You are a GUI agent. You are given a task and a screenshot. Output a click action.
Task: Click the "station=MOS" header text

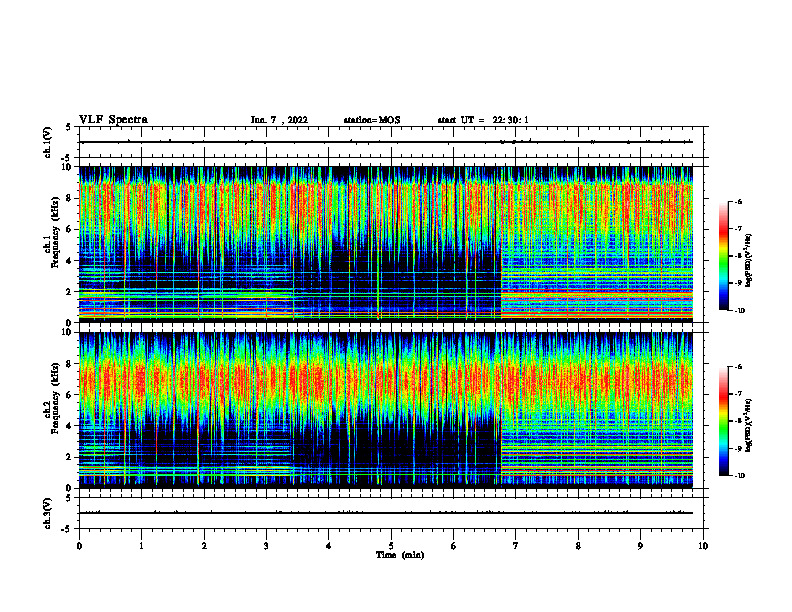click(x=372, y=120)
